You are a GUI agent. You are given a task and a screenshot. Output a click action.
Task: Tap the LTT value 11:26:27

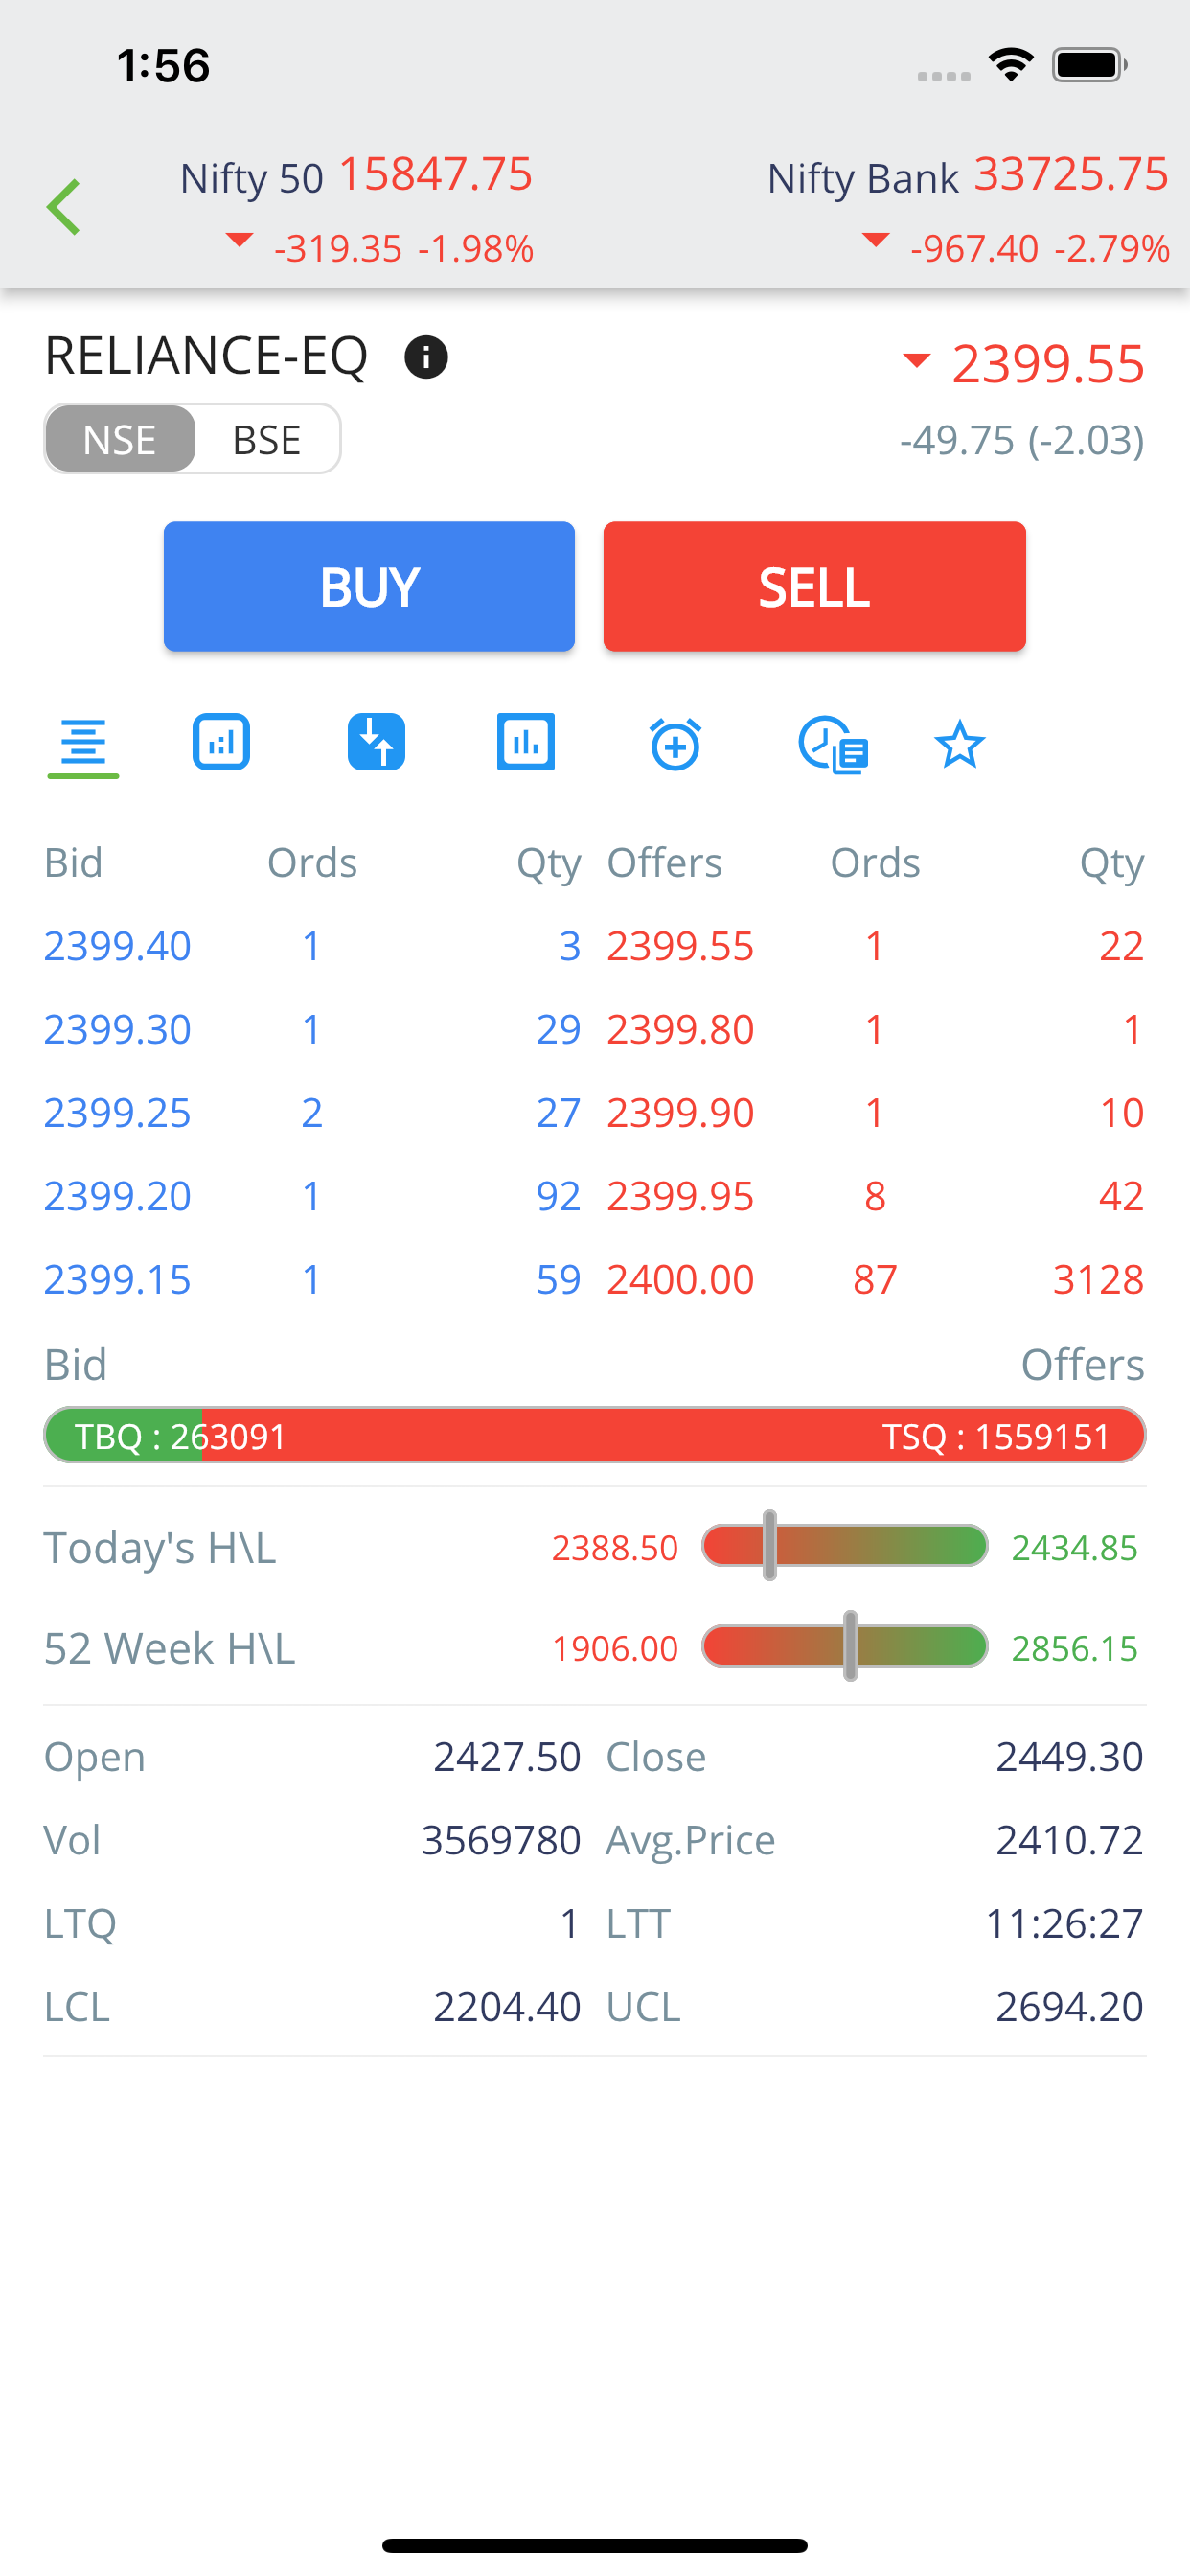click(1064, 1923)
